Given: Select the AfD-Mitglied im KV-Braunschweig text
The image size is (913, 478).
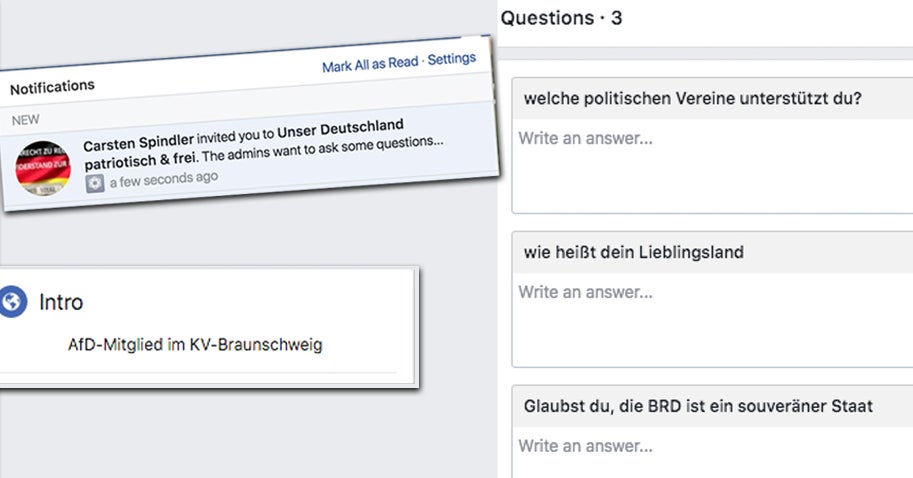Looking at the screenshot, I should [x=195, y=345].
